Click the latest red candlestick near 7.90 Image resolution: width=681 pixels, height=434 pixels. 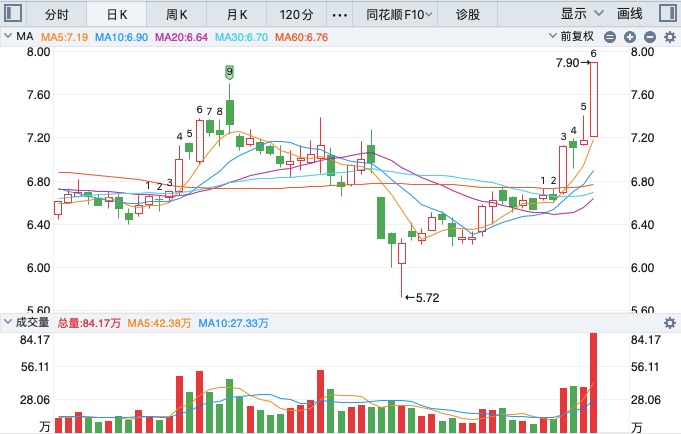[x=593, y=99]
